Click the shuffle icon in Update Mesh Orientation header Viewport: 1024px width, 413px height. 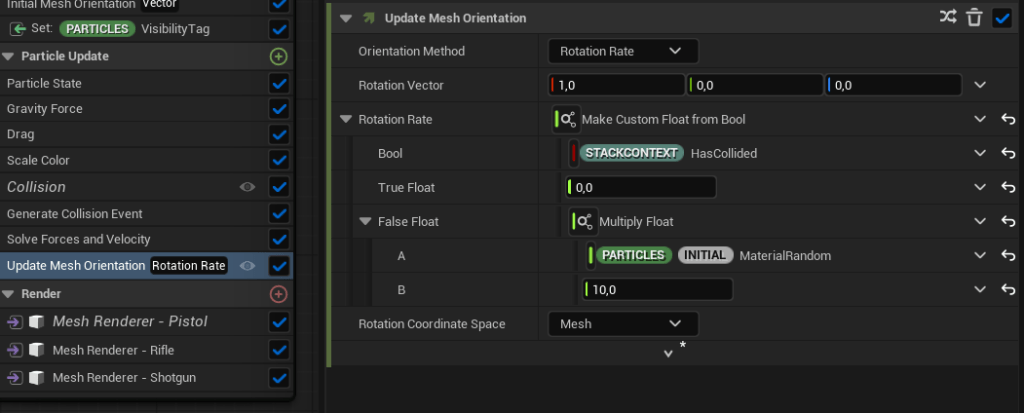(x=947, y=18)
